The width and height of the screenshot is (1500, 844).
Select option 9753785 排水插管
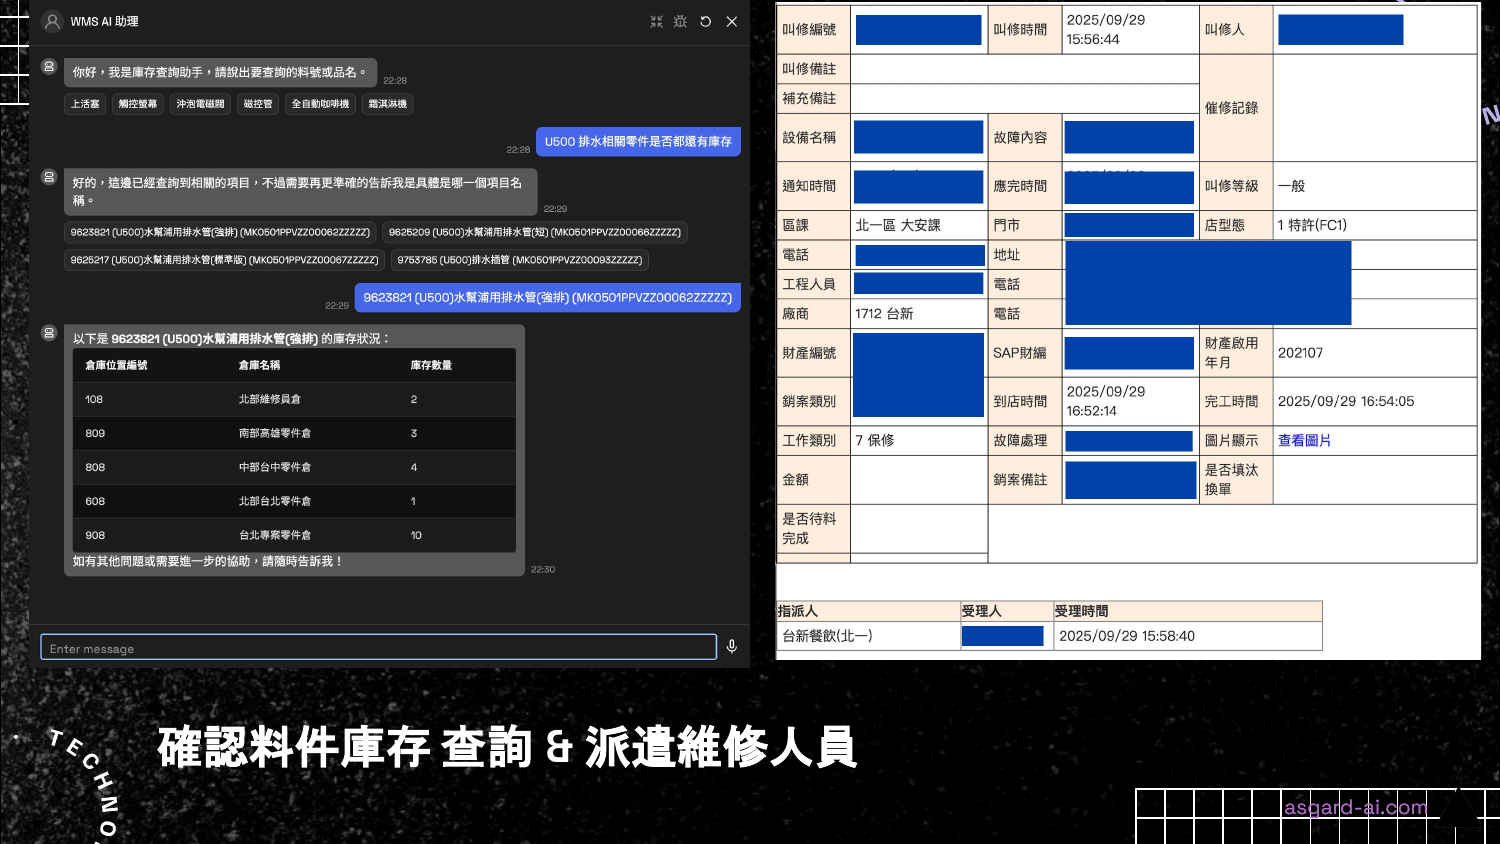520,260
